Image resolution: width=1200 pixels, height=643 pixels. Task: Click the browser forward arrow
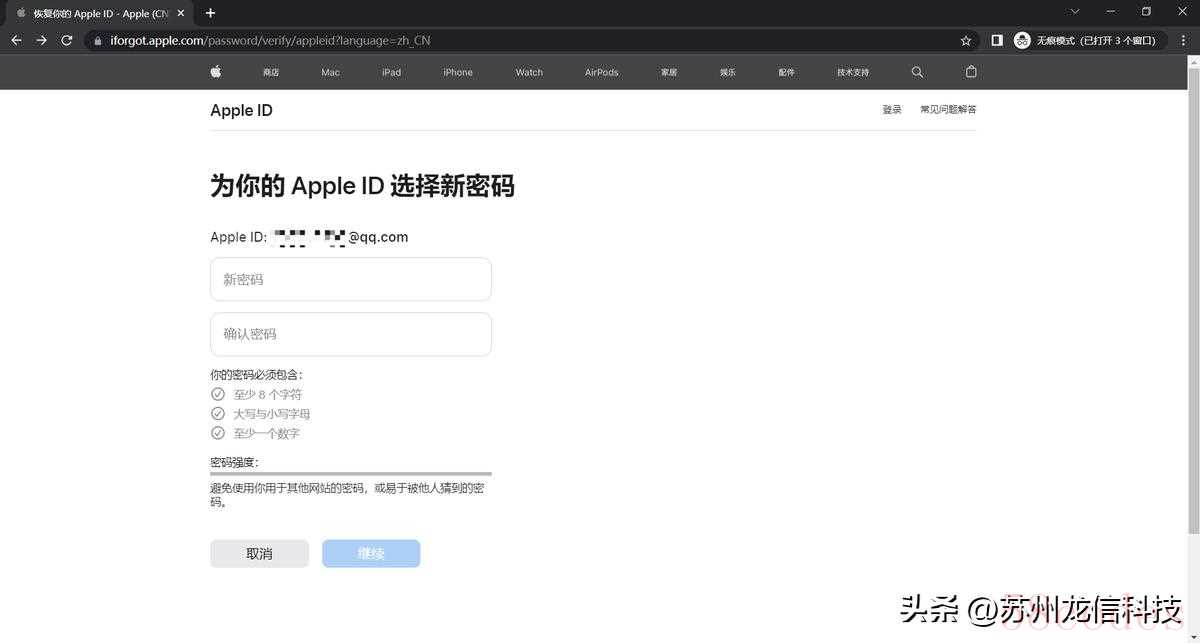pos(41,40)
